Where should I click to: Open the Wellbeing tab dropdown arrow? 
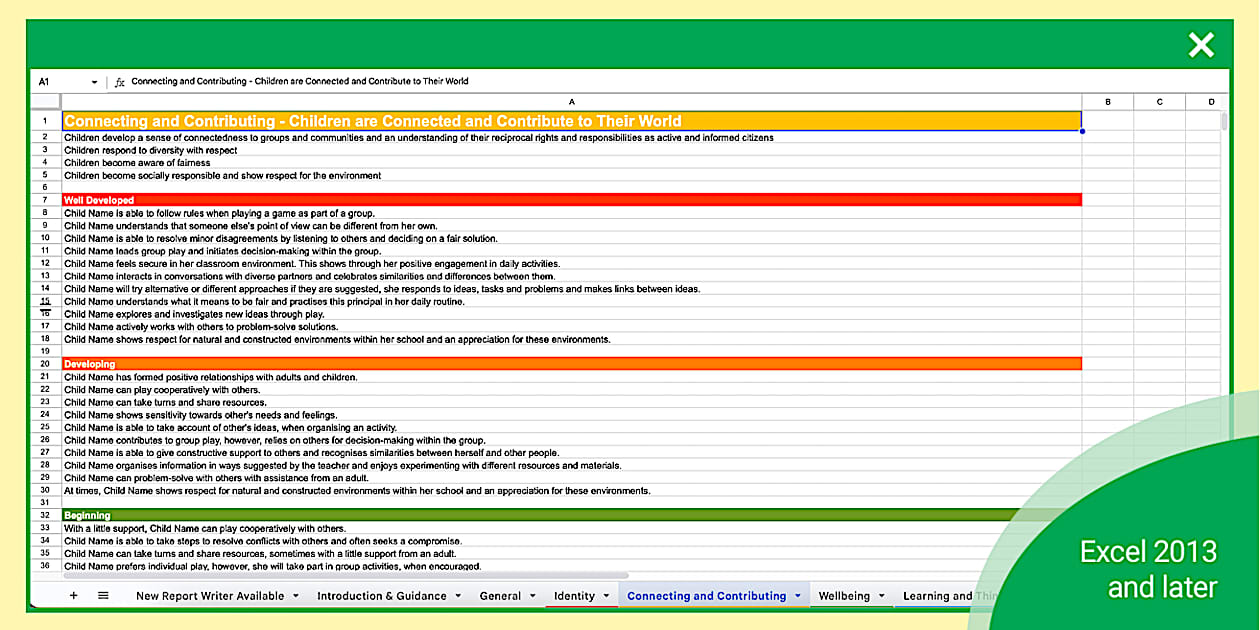[882, 596]
